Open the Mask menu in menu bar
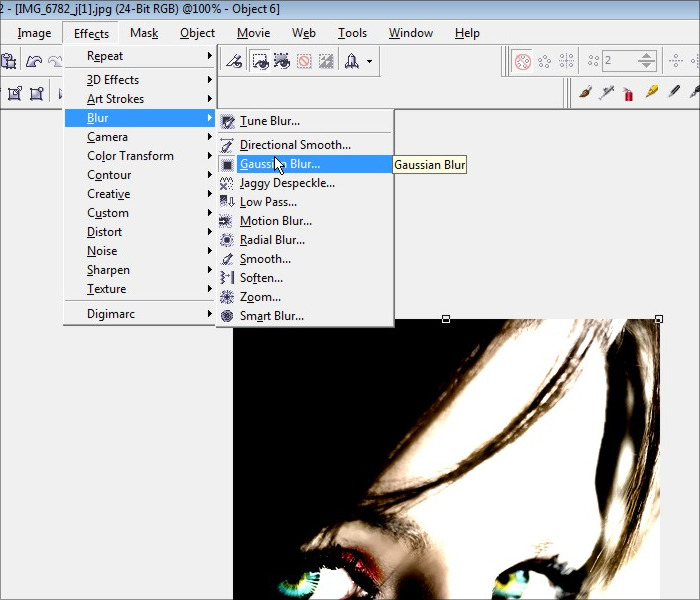Screen dimensions: 700x600 click(144, 33)
